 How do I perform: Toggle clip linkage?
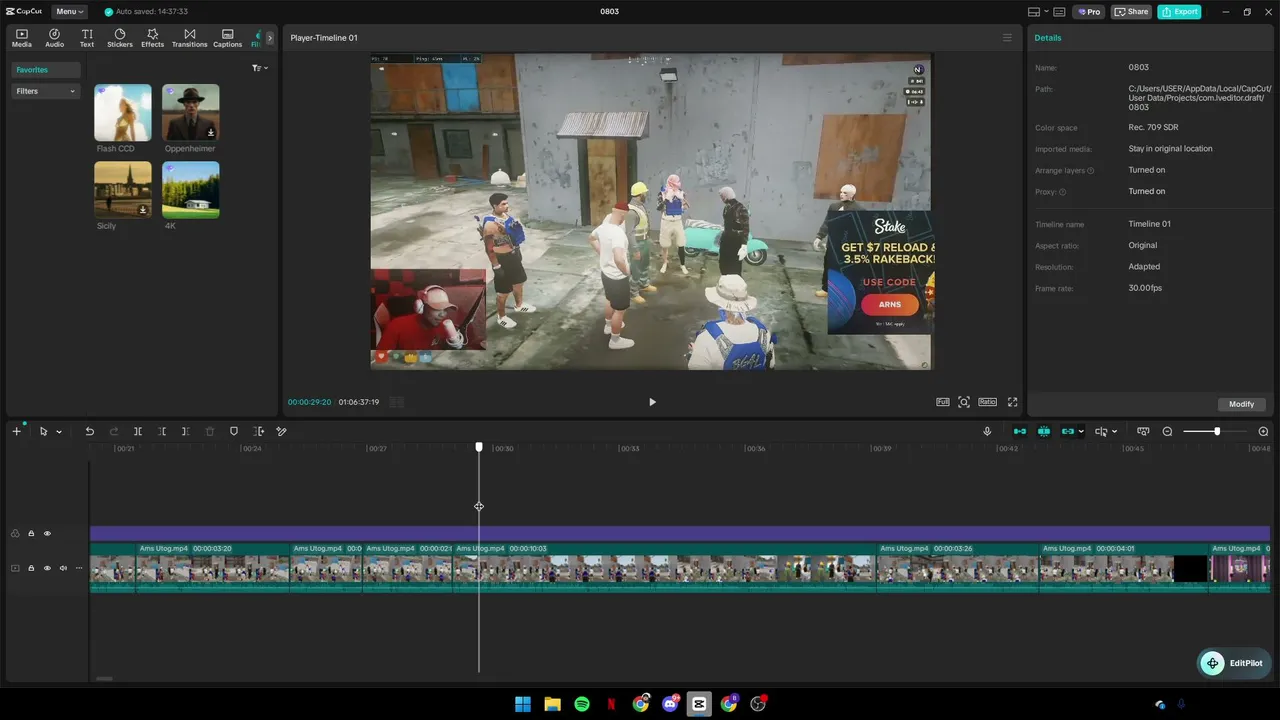click(1068, 432)
